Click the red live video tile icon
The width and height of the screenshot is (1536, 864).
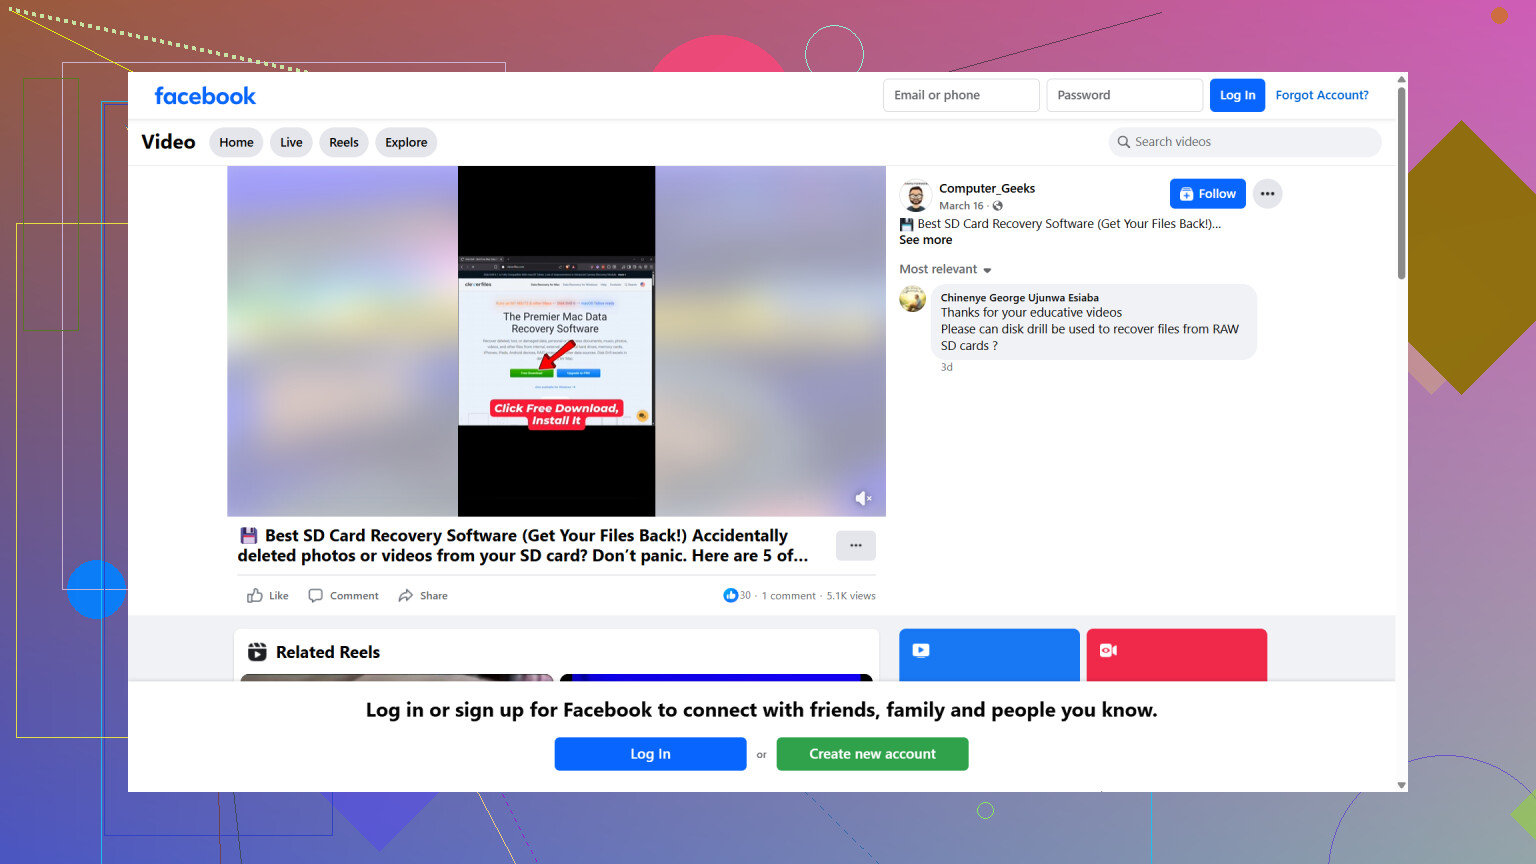1108,650
